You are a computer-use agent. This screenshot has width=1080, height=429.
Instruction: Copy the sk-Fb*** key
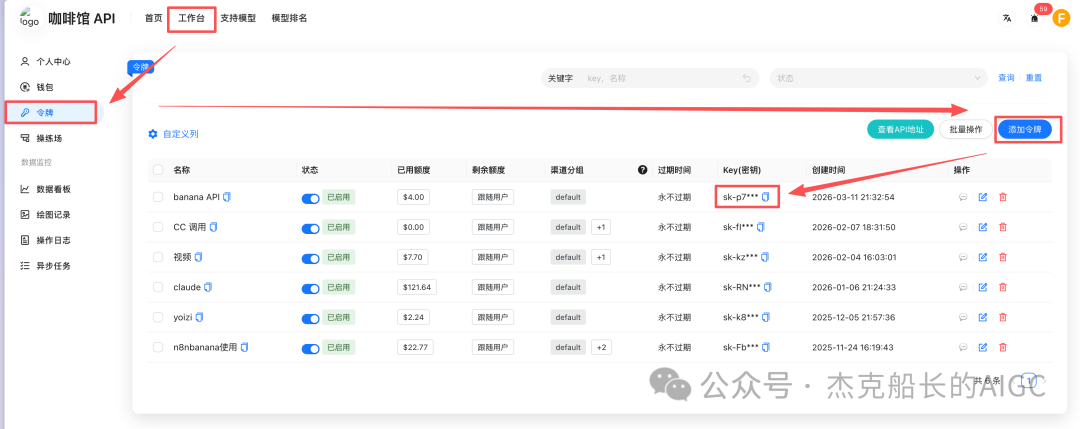[x=765, y=347]
